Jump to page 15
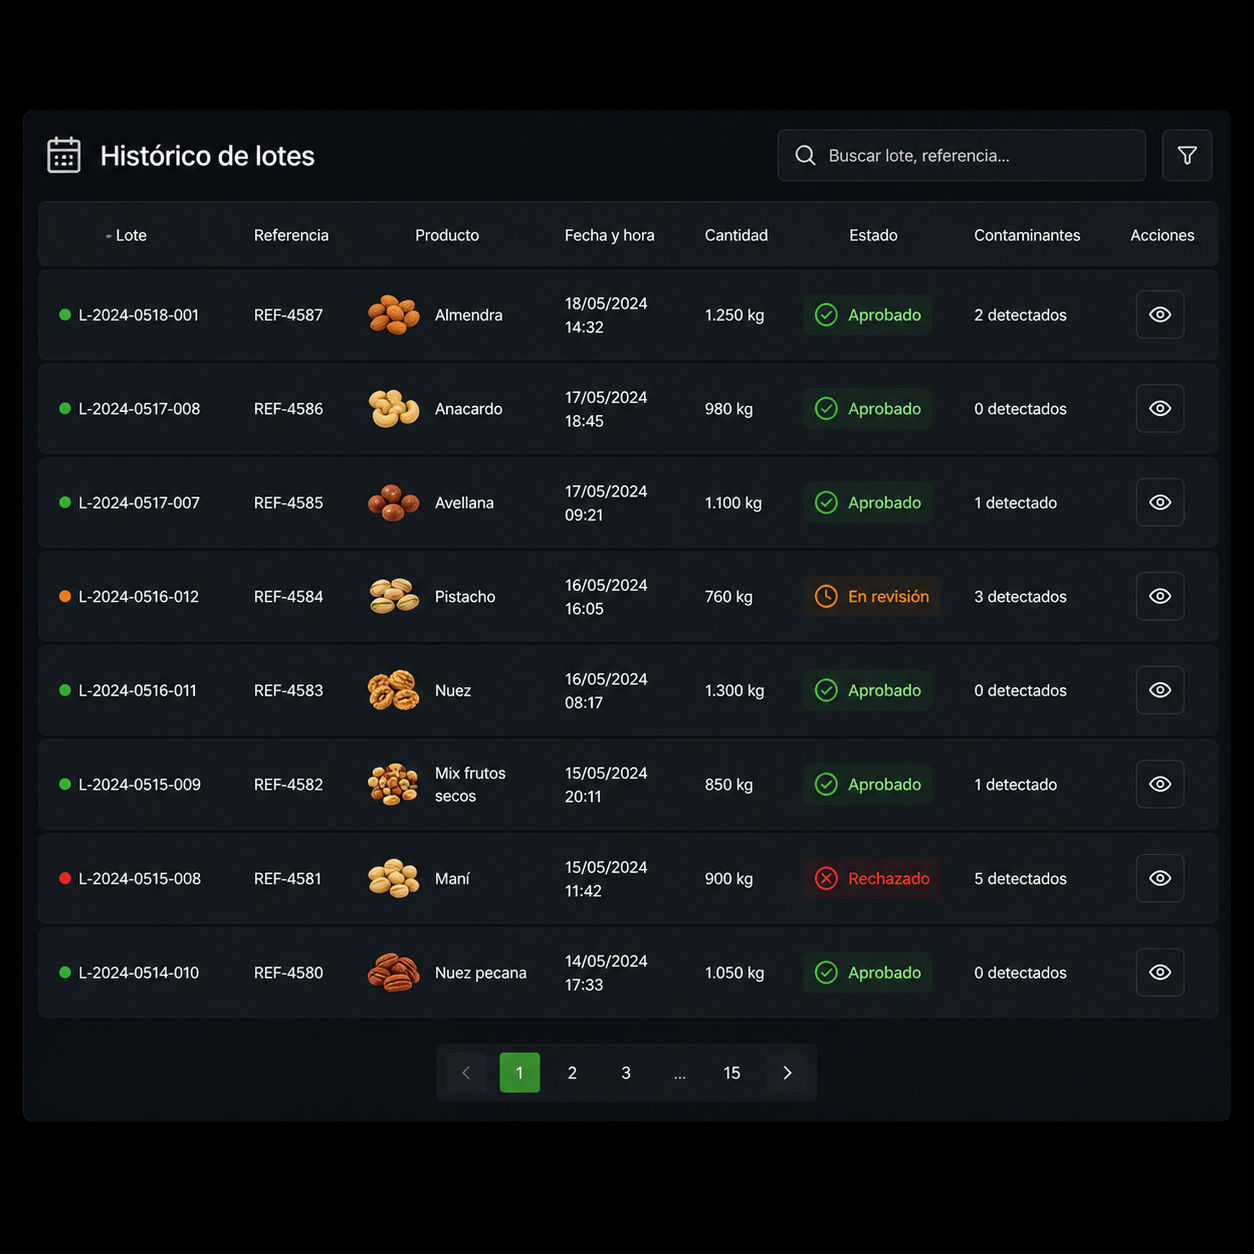This screenshot has width=1254, height=1254. pyautogui.click(x=732, y=1073)
